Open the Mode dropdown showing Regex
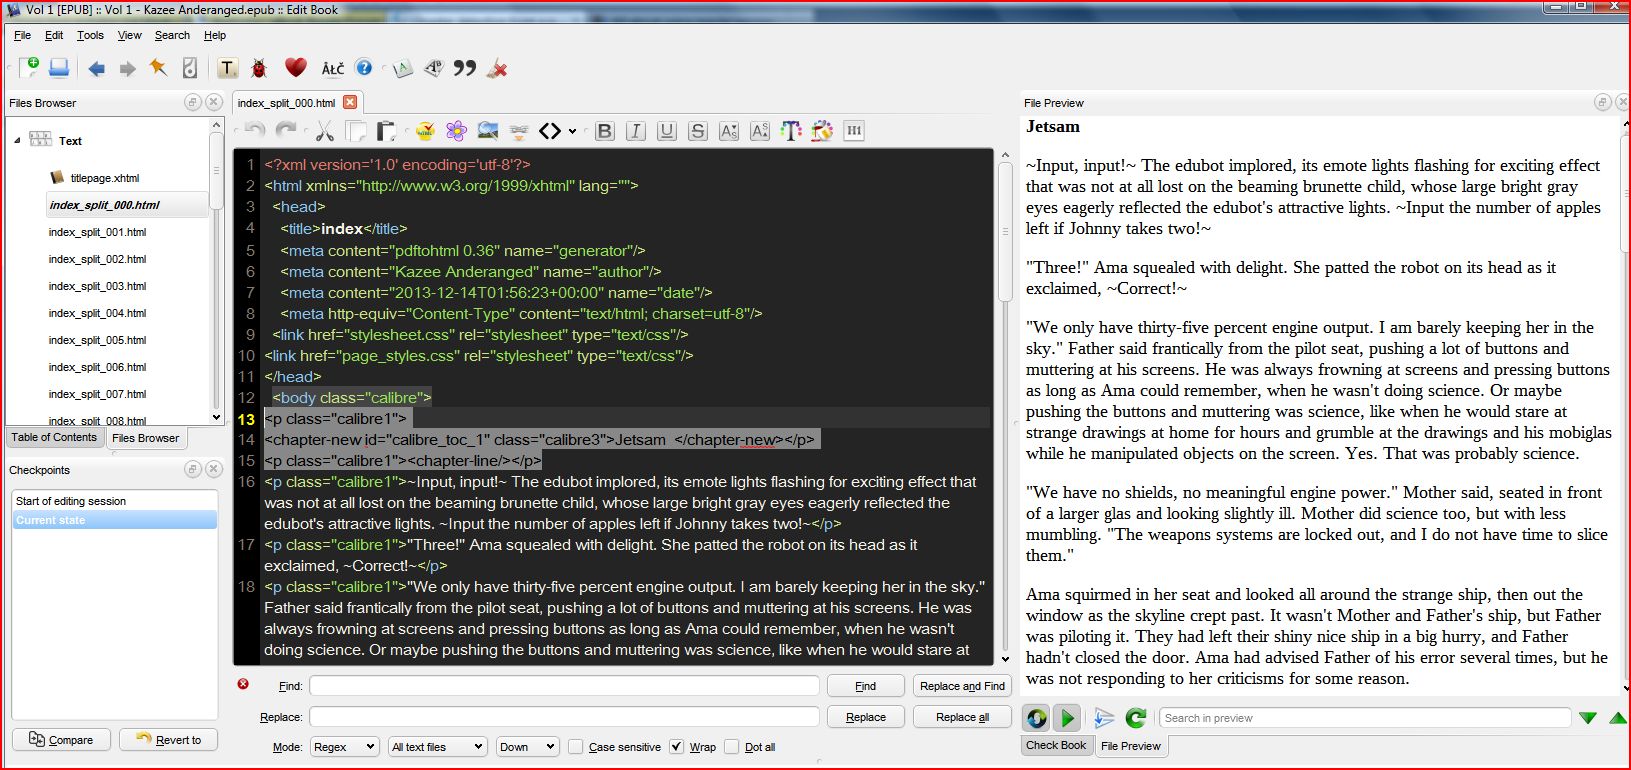This screenshot has height=770, width=1631. (344, 747)
